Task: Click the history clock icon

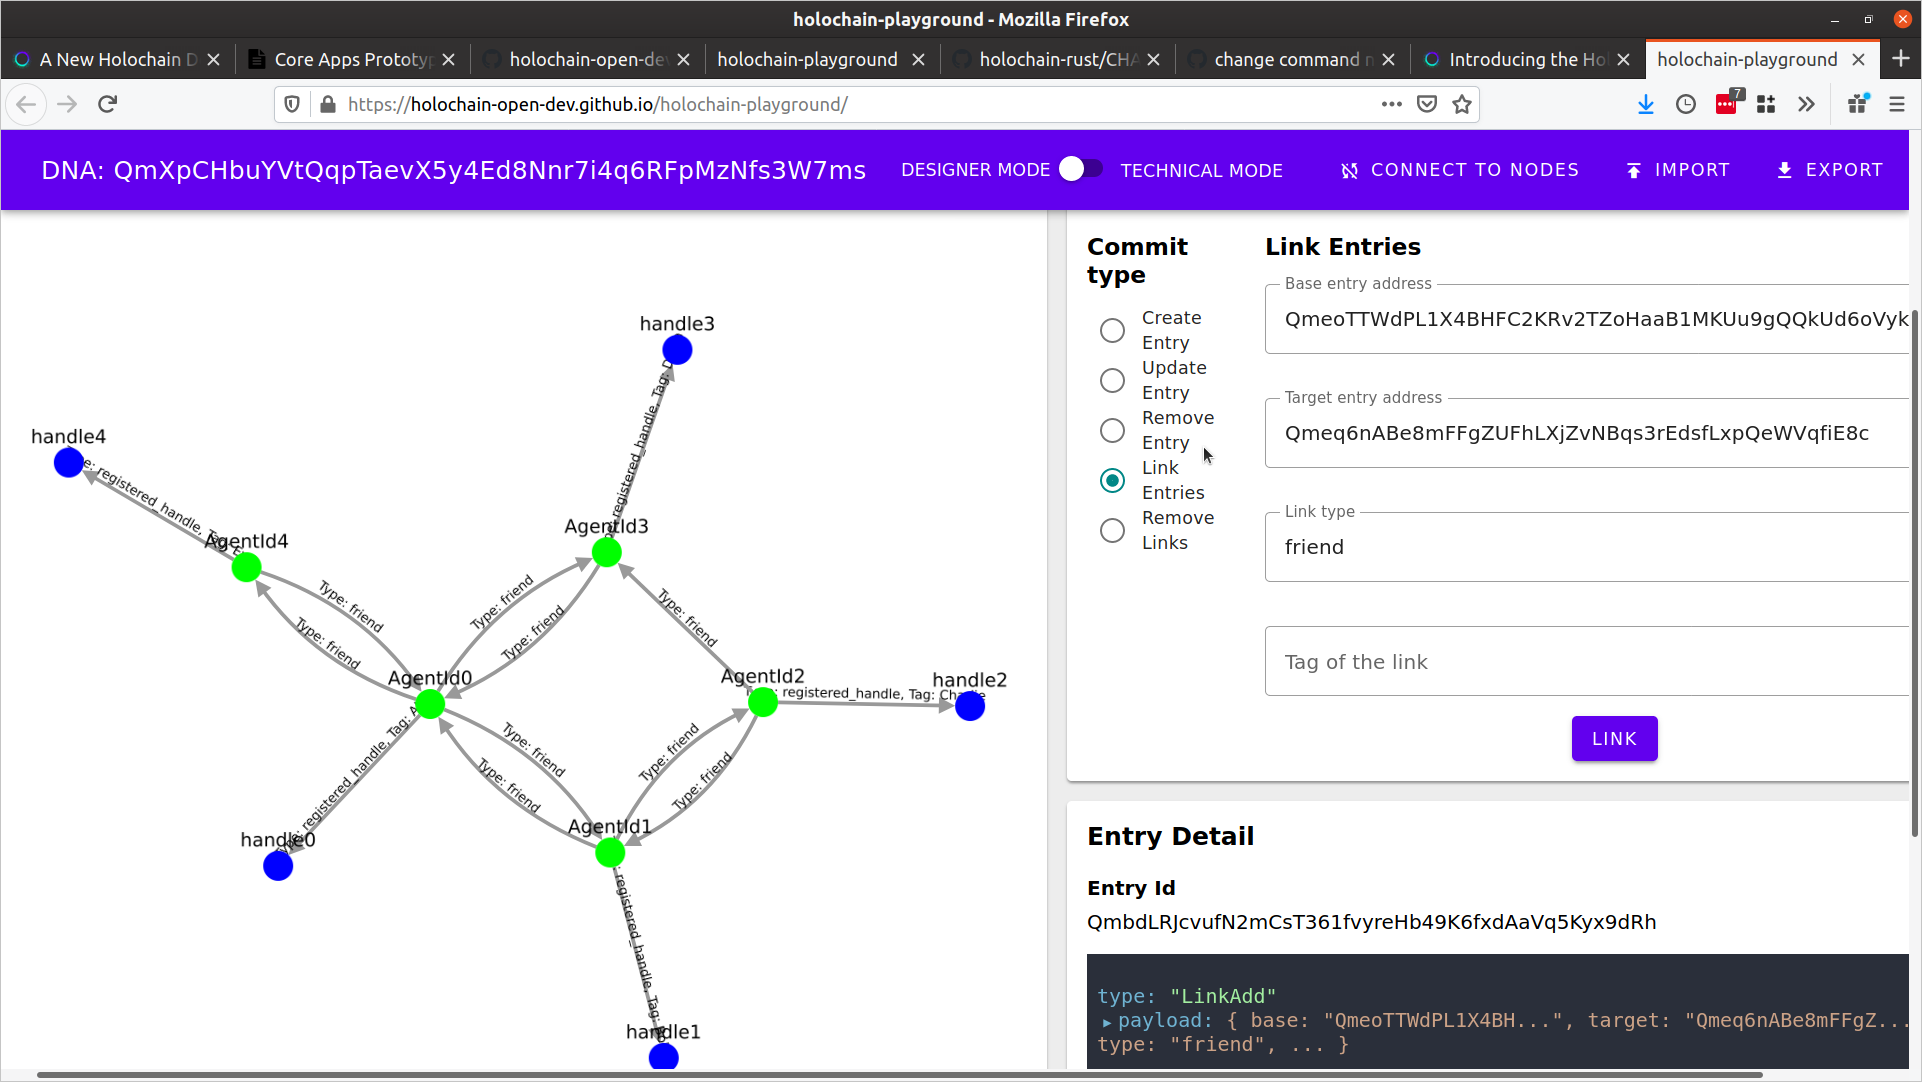Action: click(1686, 104)
